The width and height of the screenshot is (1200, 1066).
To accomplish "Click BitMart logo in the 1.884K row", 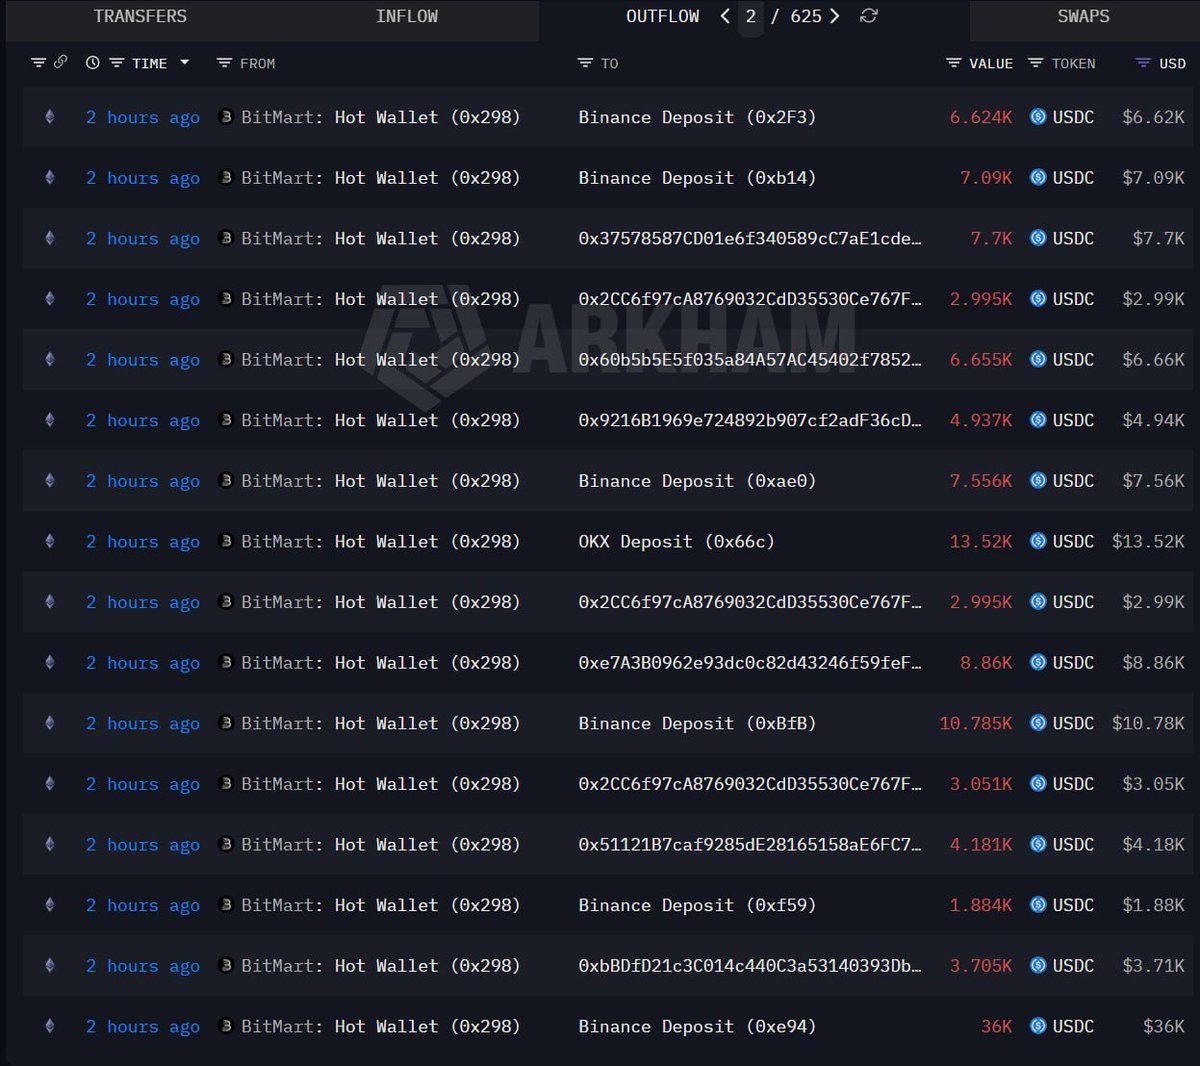I will click(x=226, y=905).
